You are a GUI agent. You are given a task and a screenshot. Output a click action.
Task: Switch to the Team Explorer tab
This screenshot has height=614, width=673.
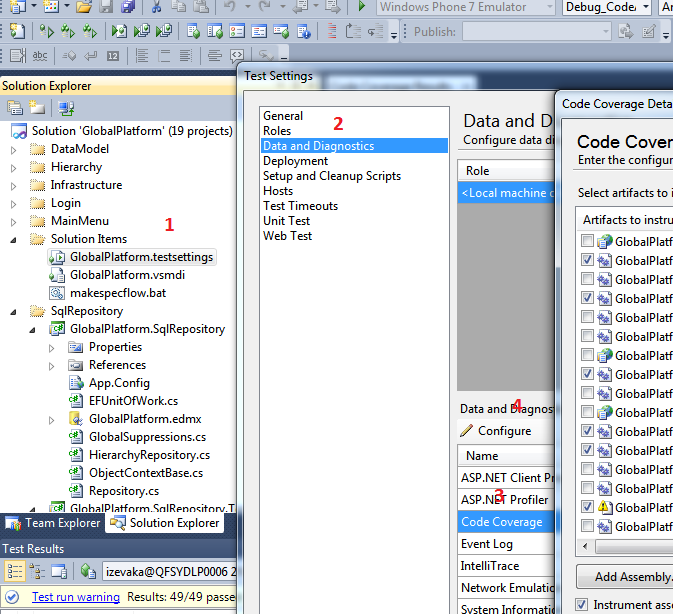click(53, 523)
